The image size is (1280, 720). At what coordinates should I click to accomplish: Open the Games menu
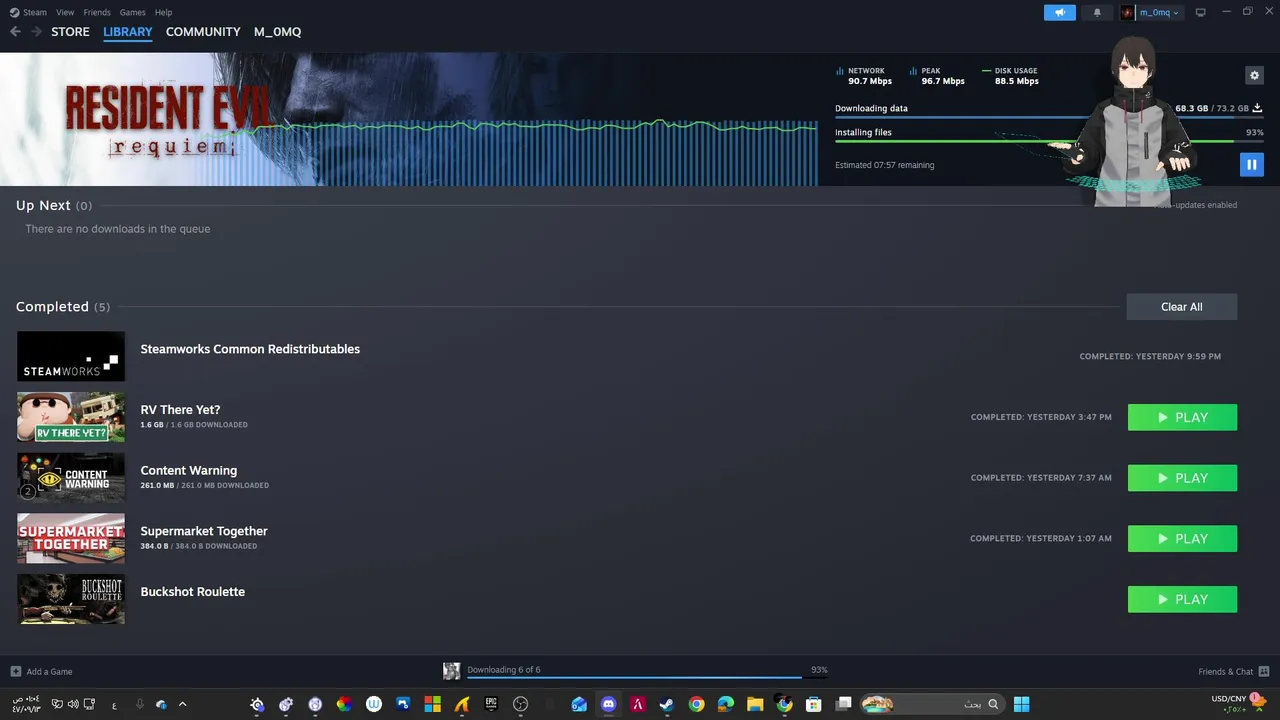pos(132,12)
